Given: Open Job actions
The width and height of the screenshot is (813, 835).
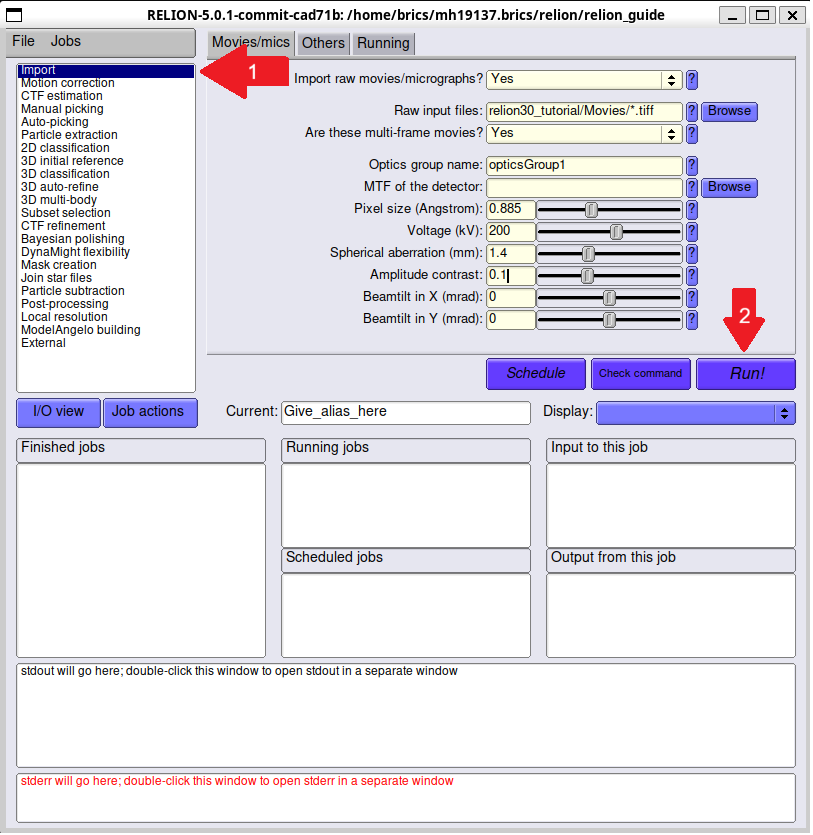Looking at the screenshot, I should pos(150,412).
